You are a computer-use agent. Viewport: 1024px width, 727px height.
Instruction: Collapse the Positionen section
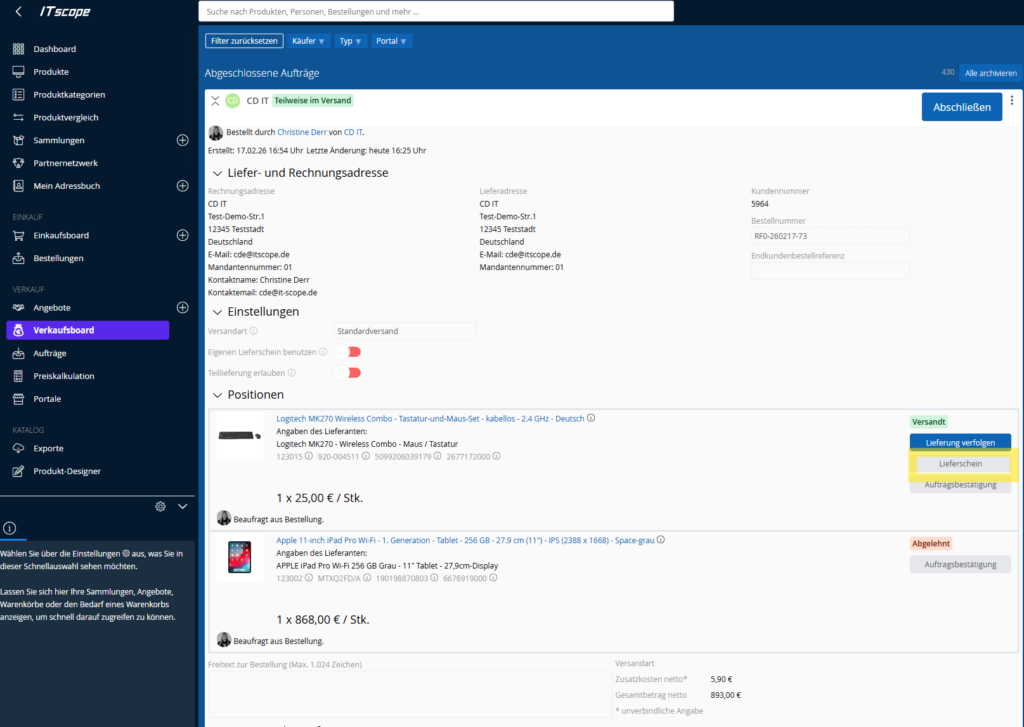[x=216, y=395]
